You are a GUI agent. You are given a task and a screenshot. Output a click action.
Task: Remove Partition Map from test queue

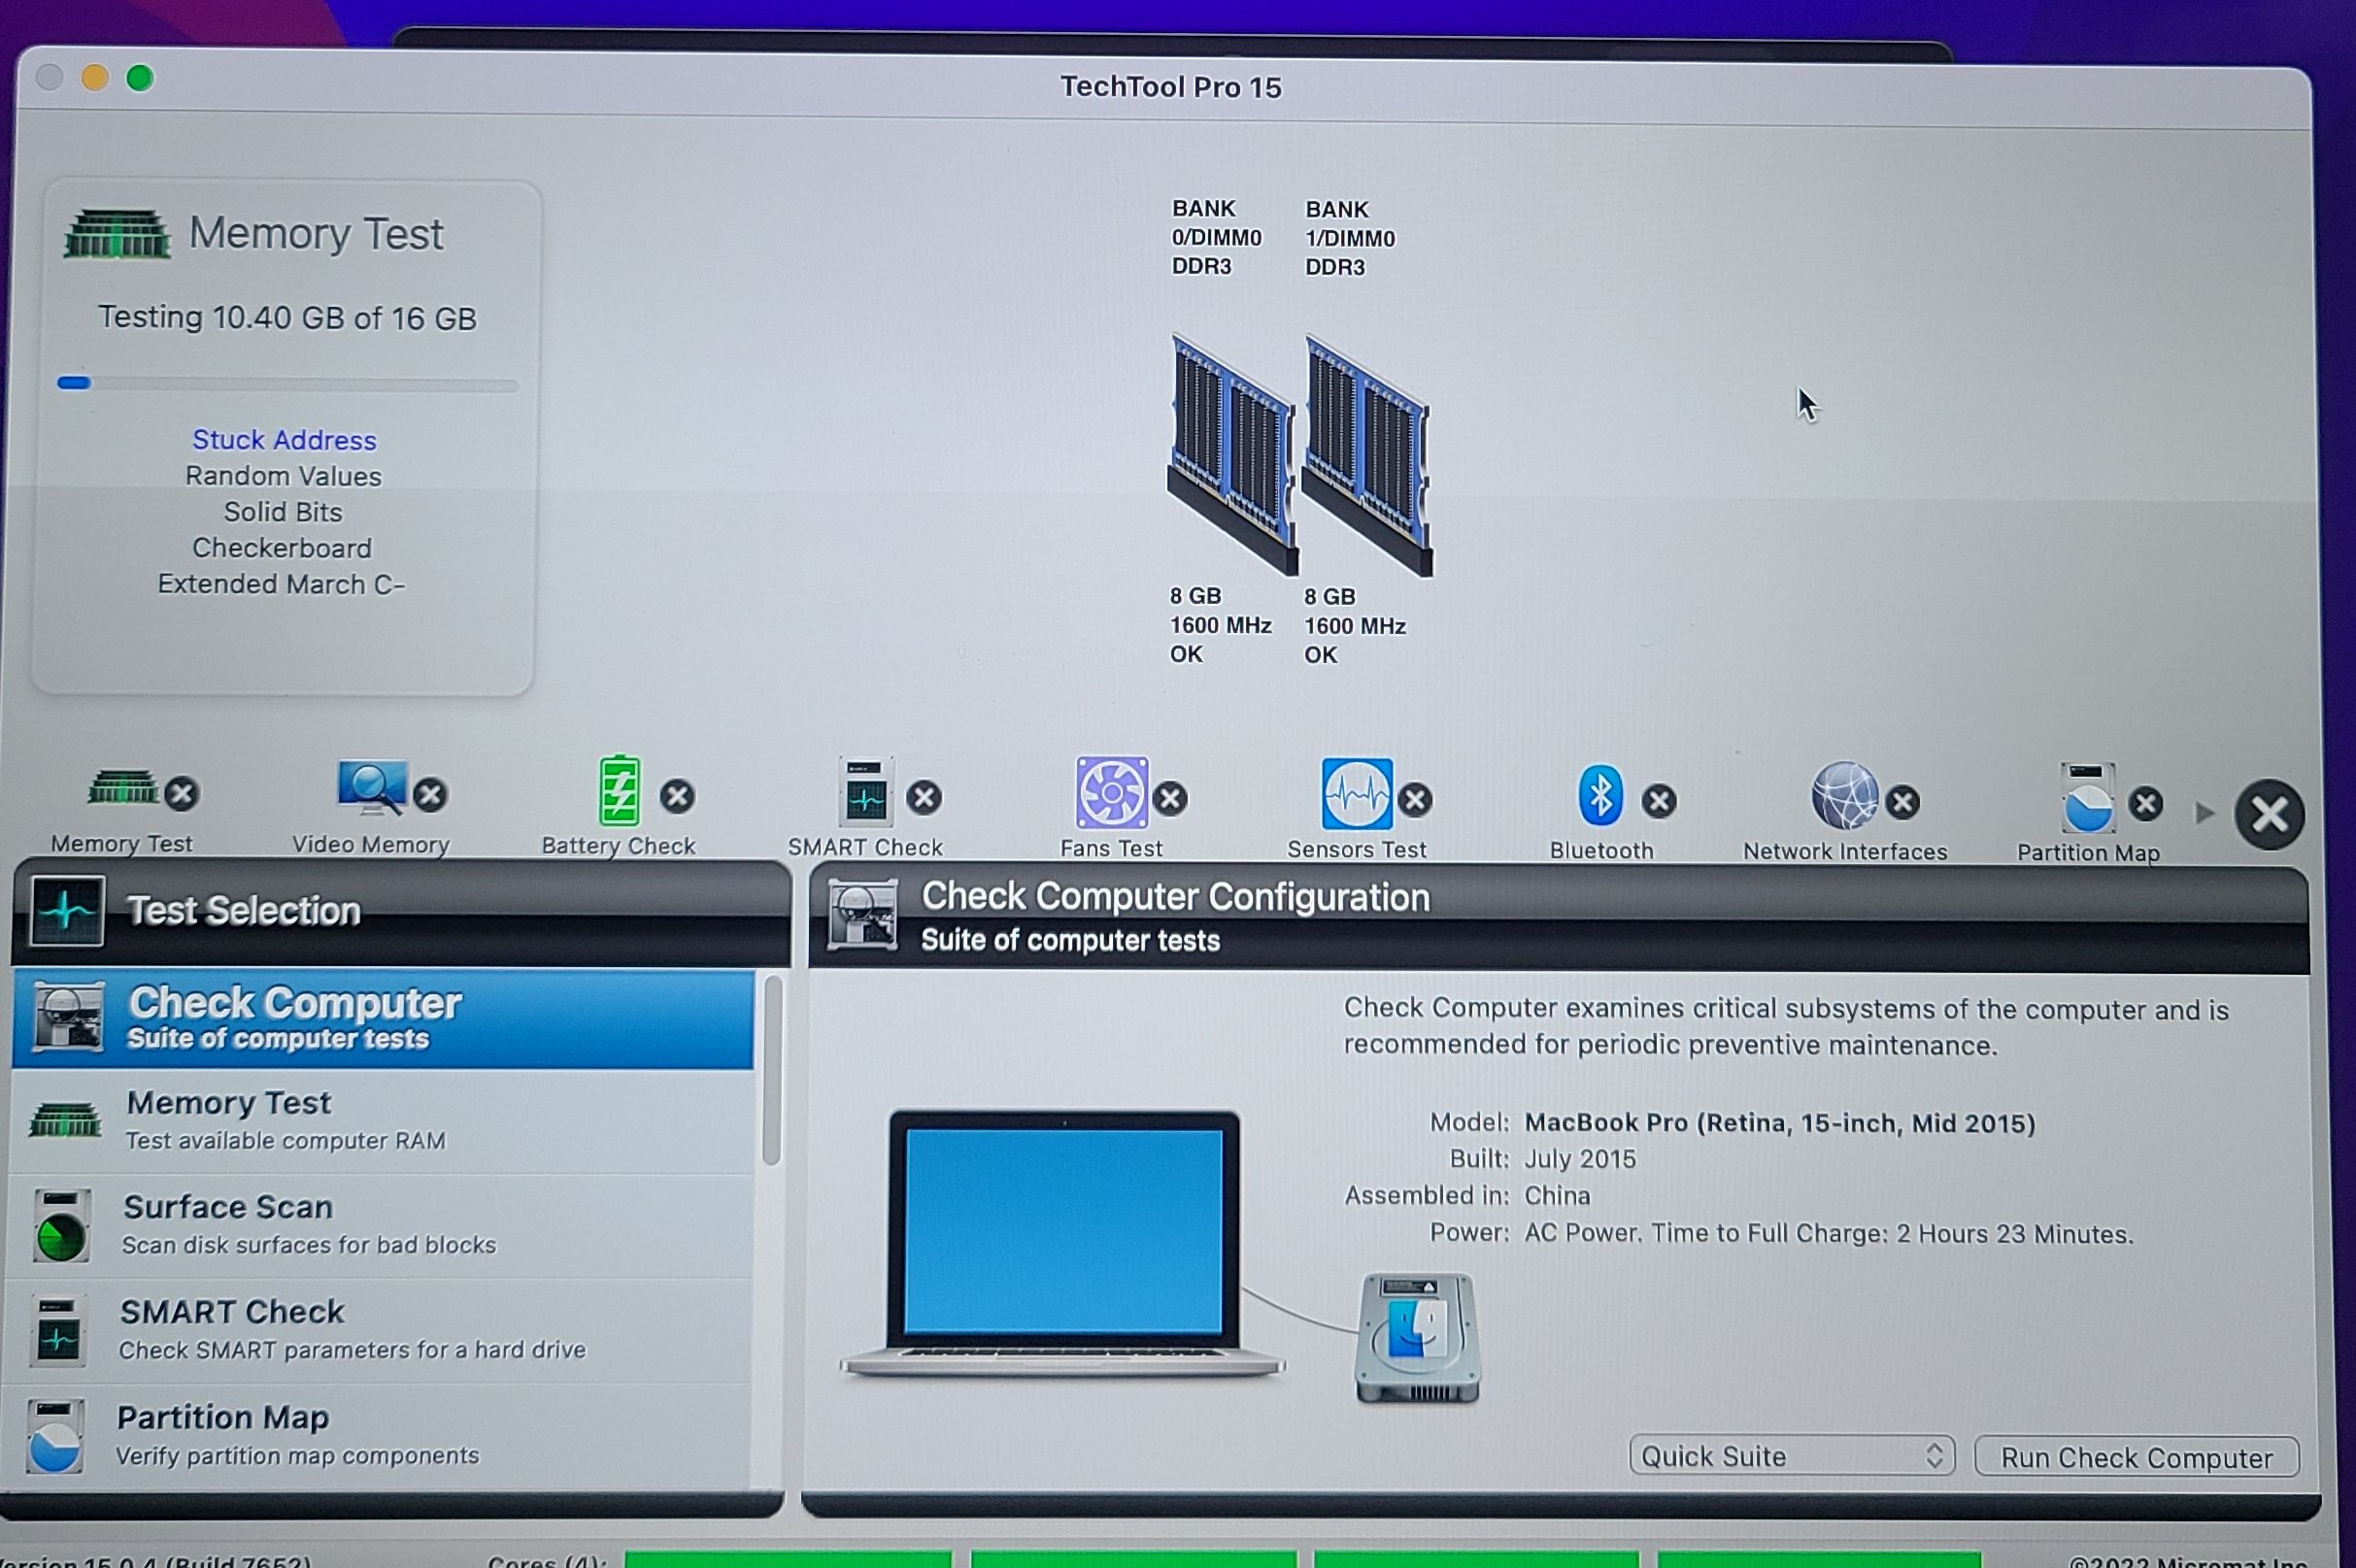click(2145, 804)
